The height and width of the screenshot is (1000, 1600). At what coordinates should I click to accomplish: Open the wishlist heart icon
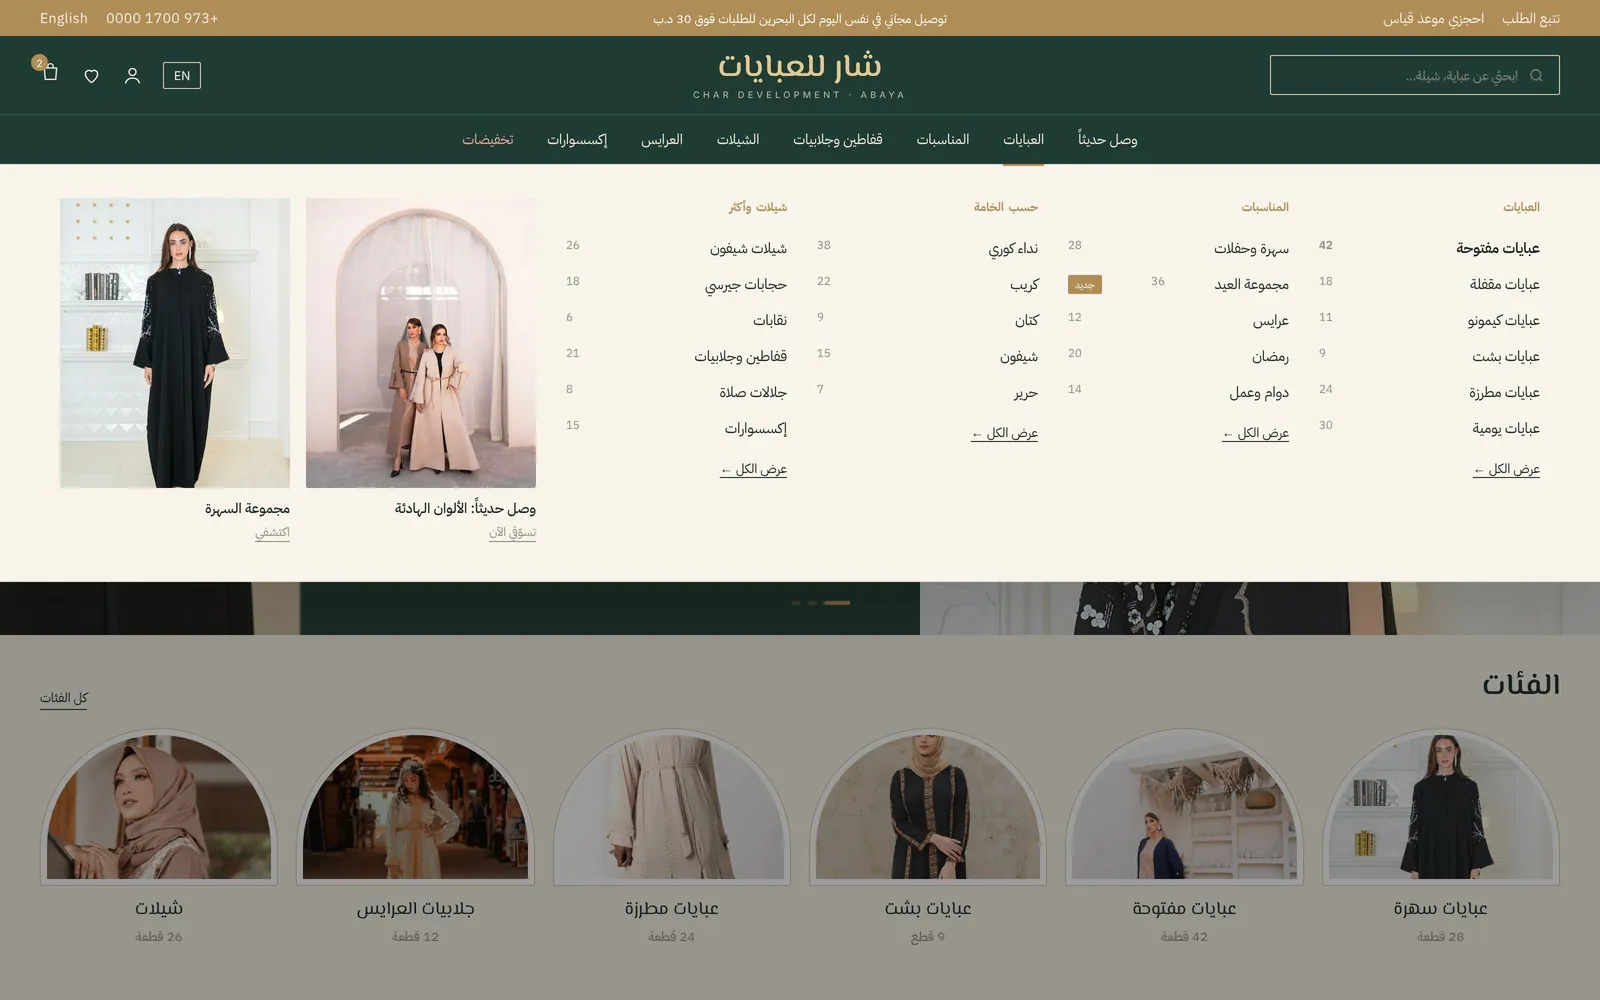click(x=91, y=76)
